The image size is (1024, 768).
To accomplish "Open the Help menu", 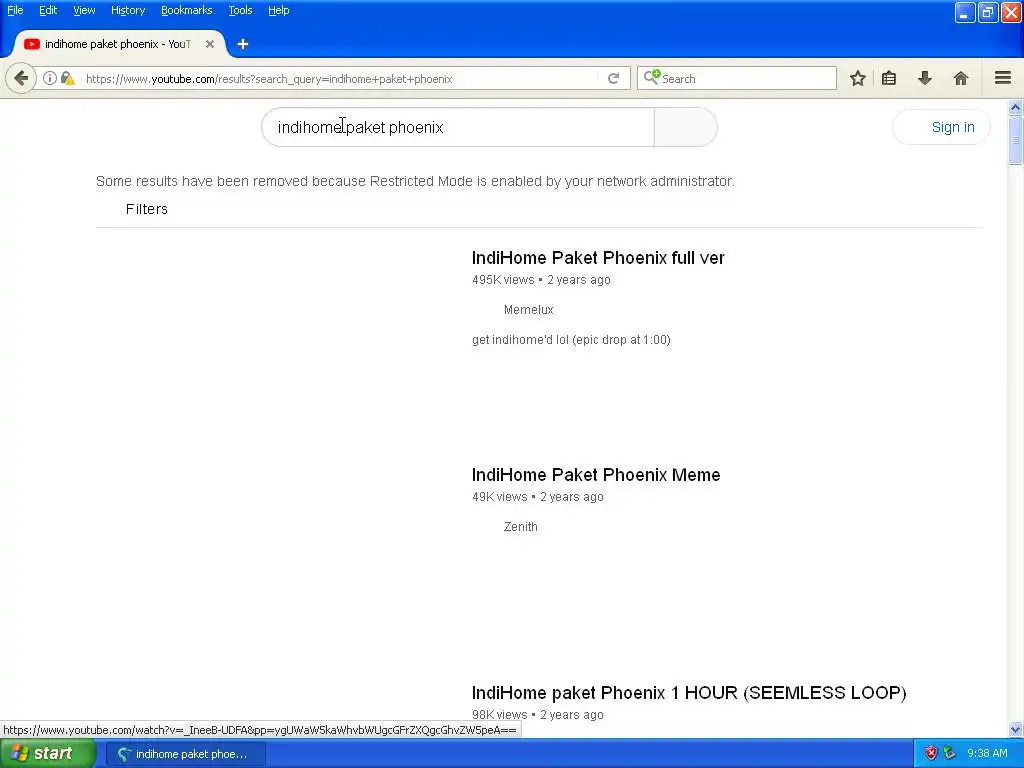I will [x=278, y=10].
